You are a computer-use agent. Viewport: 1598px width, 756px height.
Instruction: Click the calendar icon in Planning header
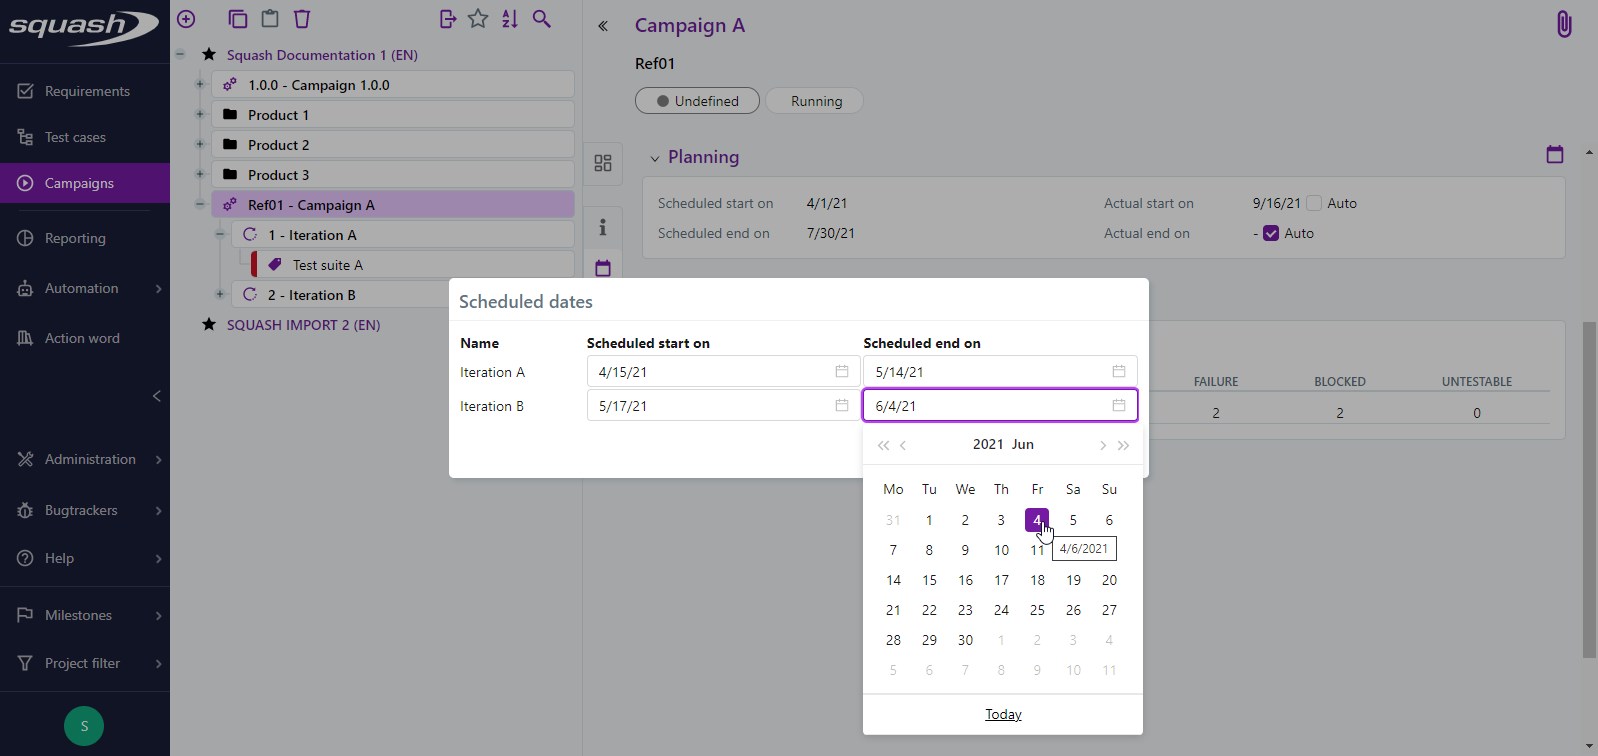(x=1554, y=154)
